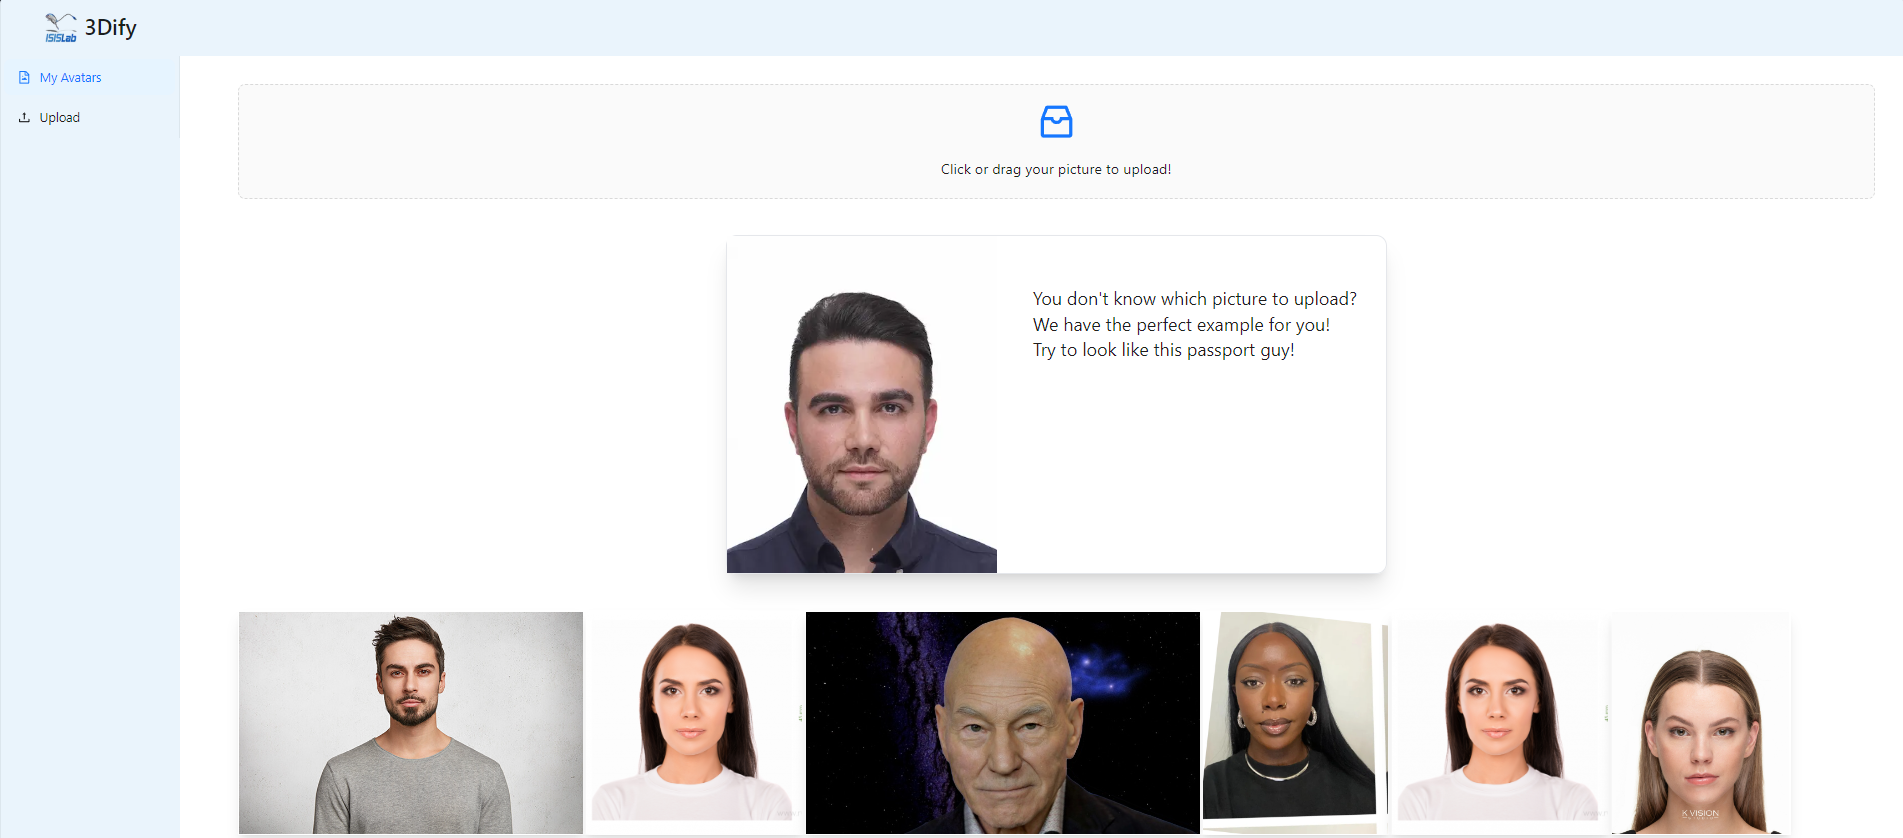Click the ISISLab logo icon
The image size is (1903, 838).
pyautogui.click(x=60, y=28)
